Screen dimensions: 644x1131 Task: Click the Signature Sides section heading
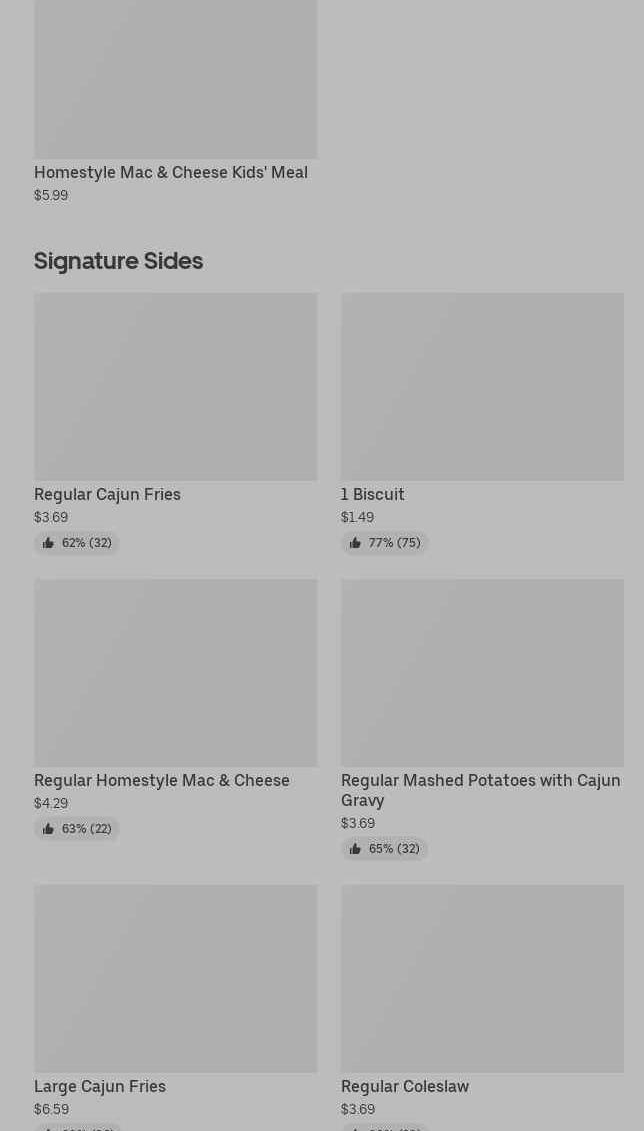coord(118,261)
